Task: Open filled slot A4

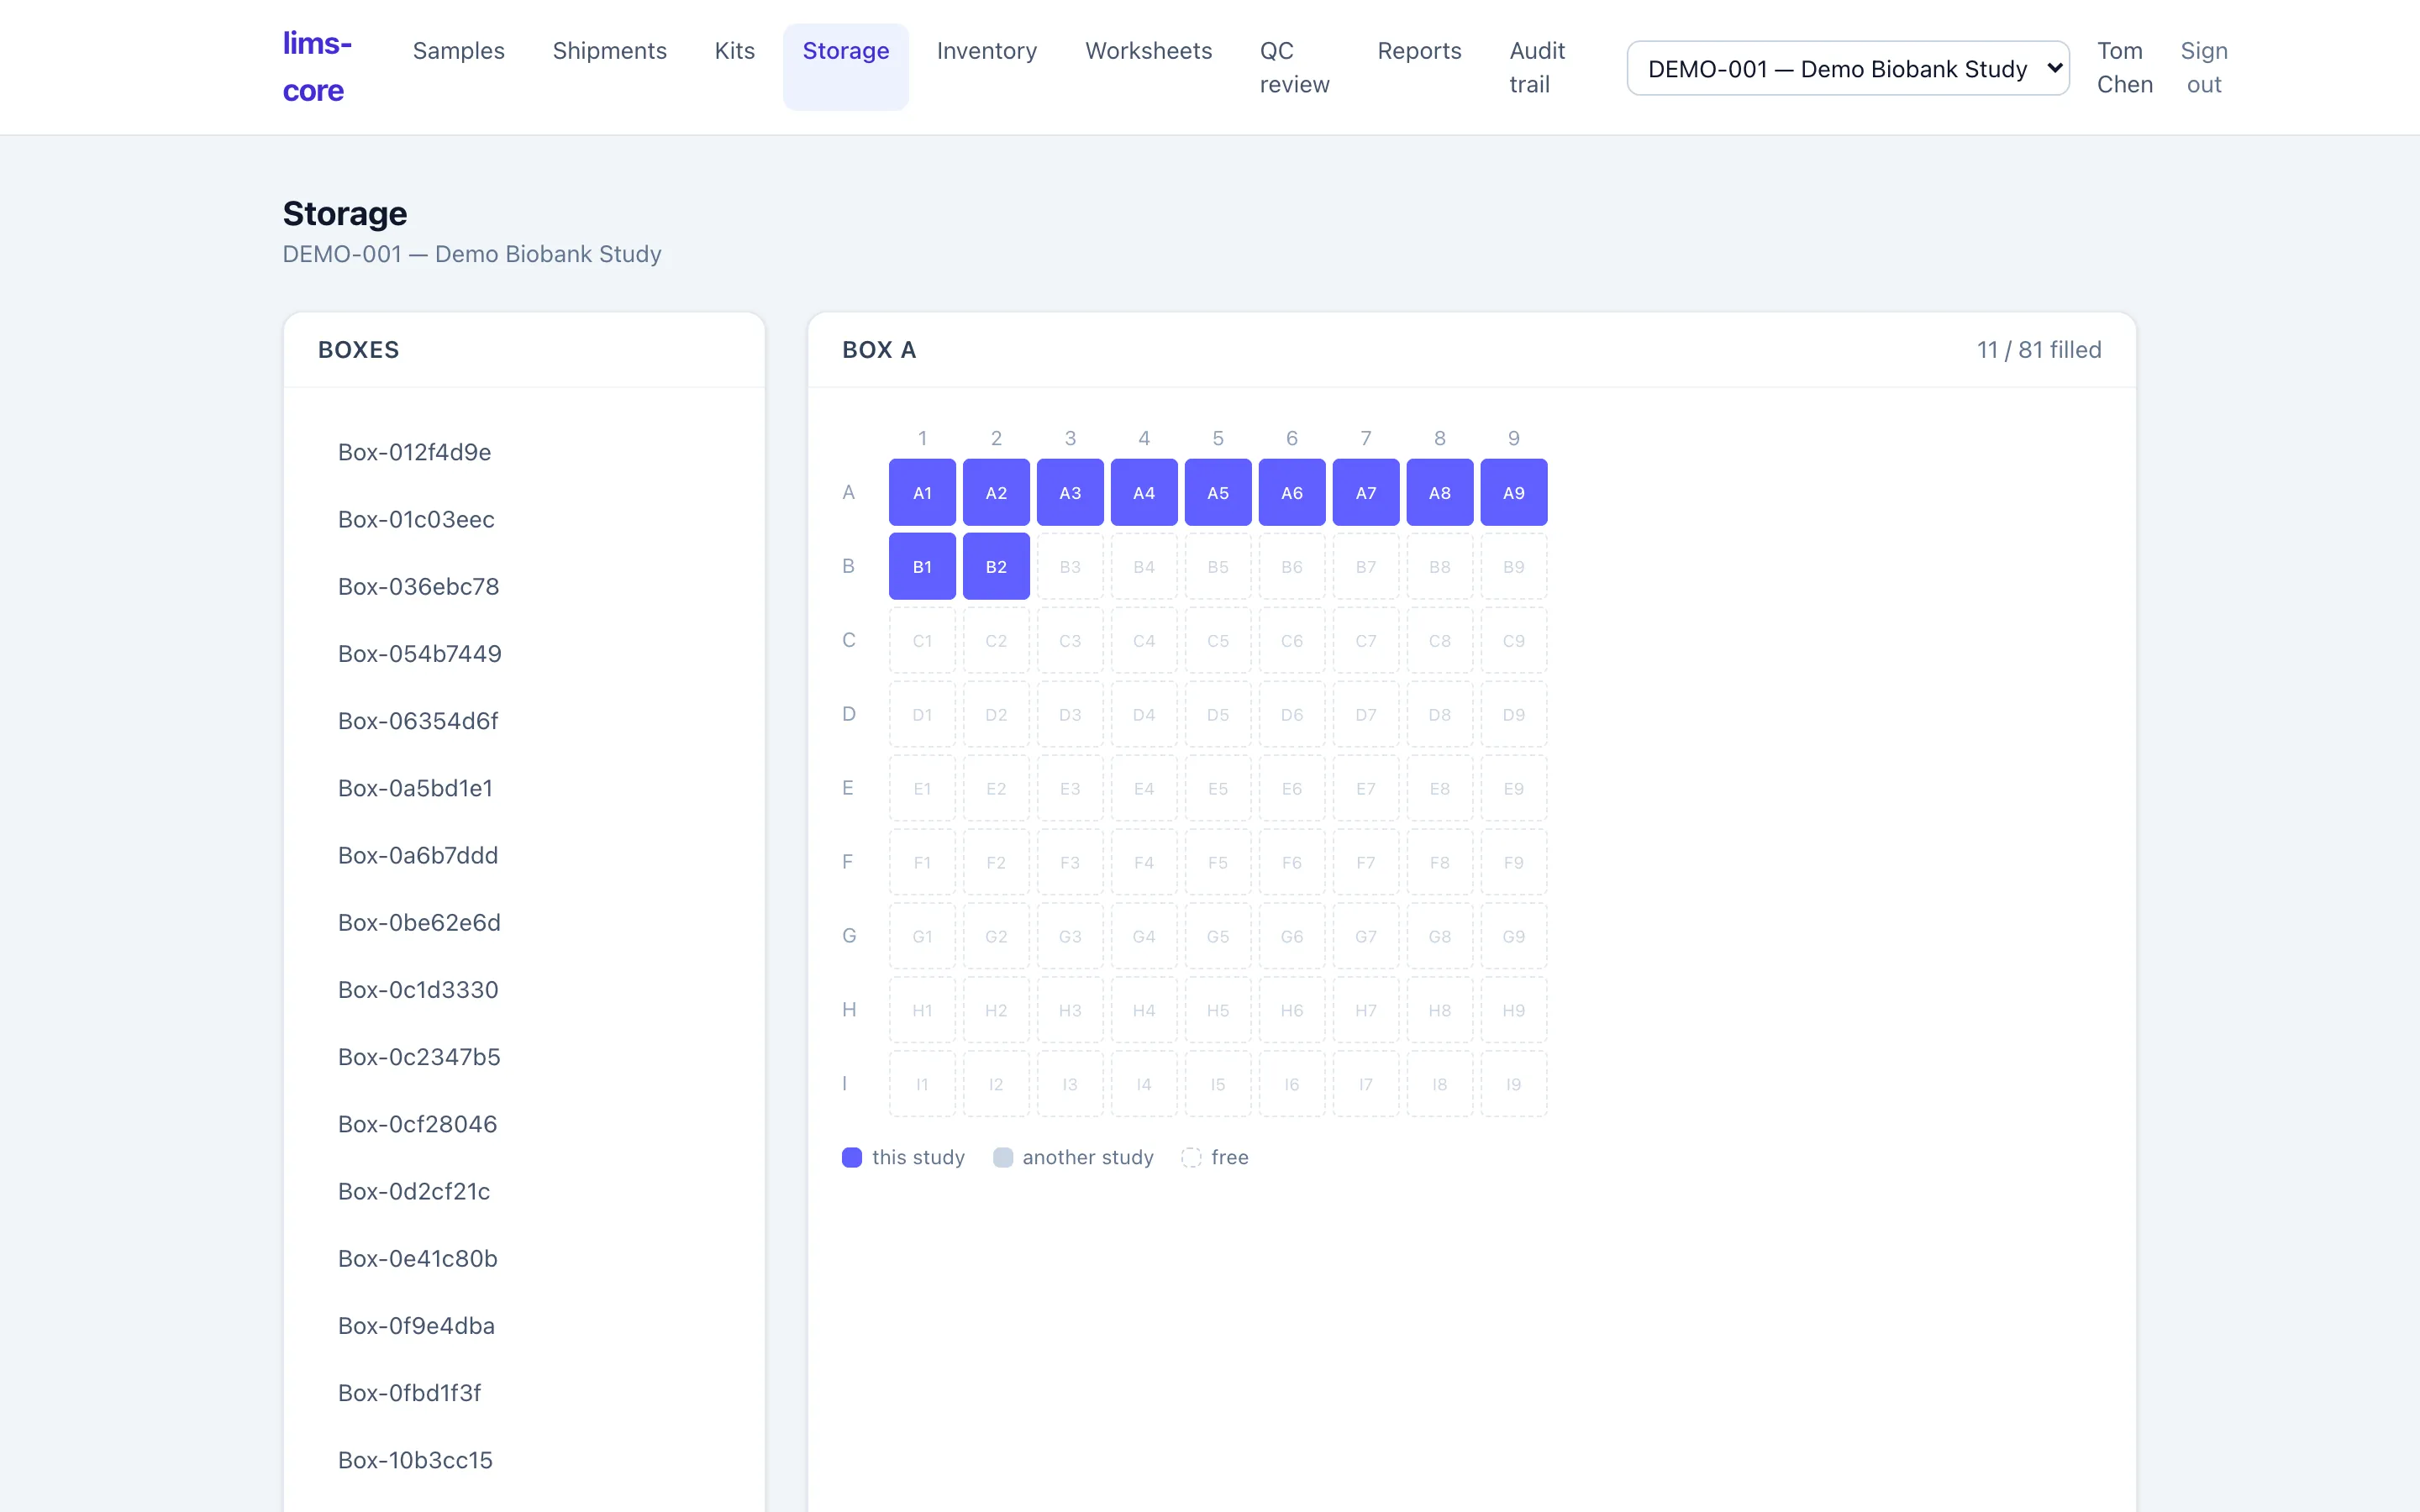Action: click(1144, 492)
